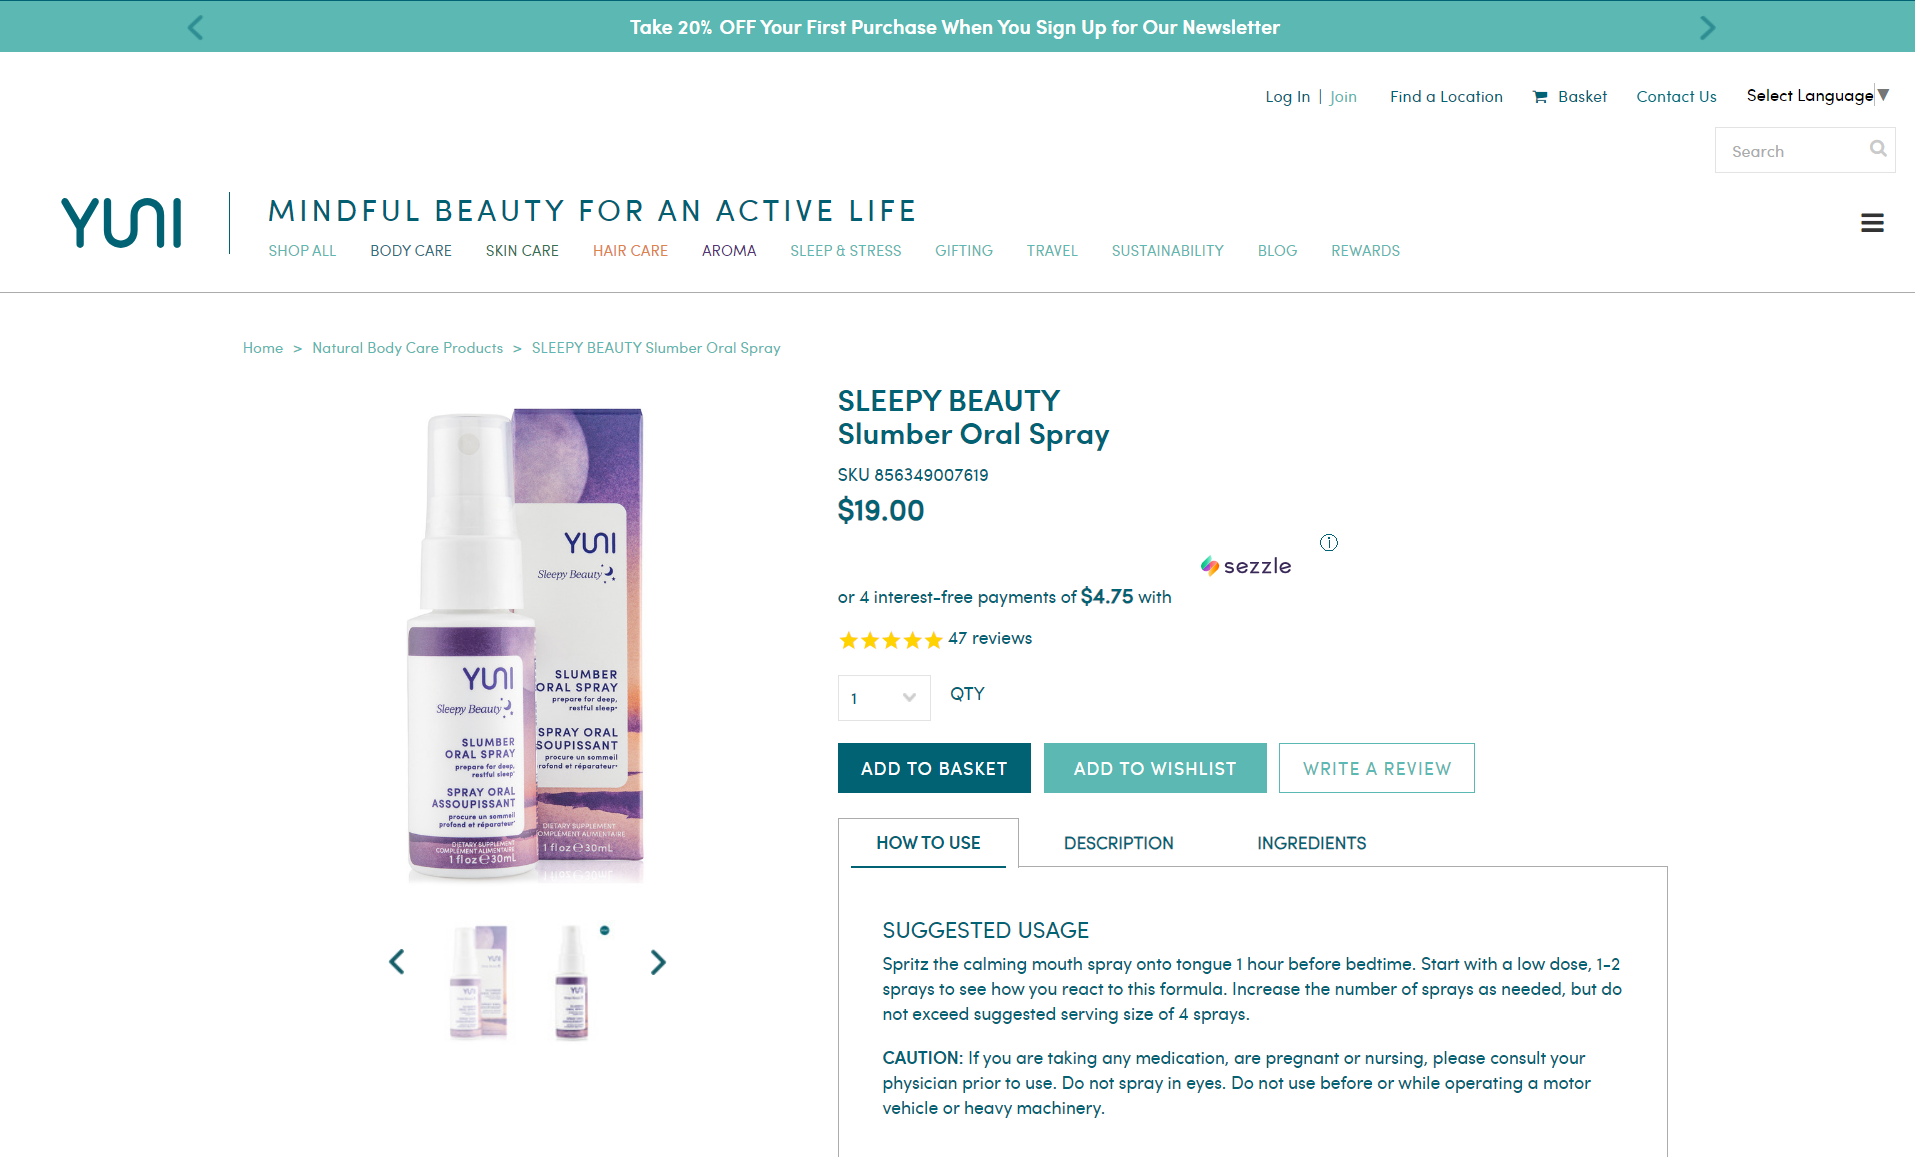Click the YUNI logo
The image size is (1915, 1157).
coord(121,222)
